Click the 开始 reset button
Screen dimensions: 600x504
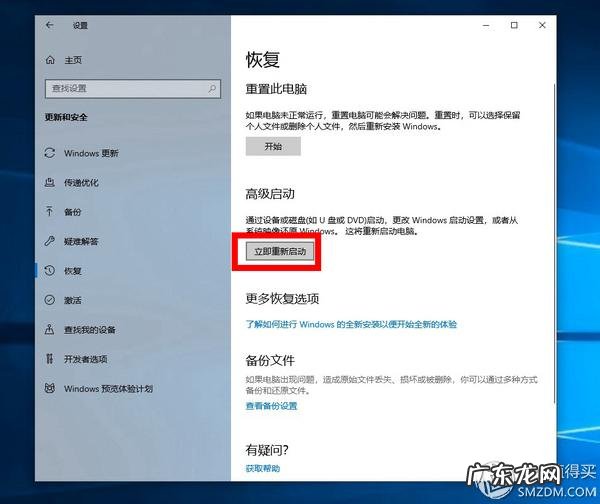(273, 147)
